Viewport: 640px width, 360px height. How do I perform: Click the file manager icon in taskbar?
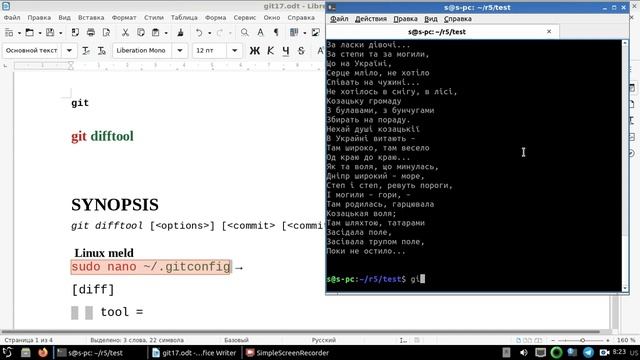coord(25,353)
